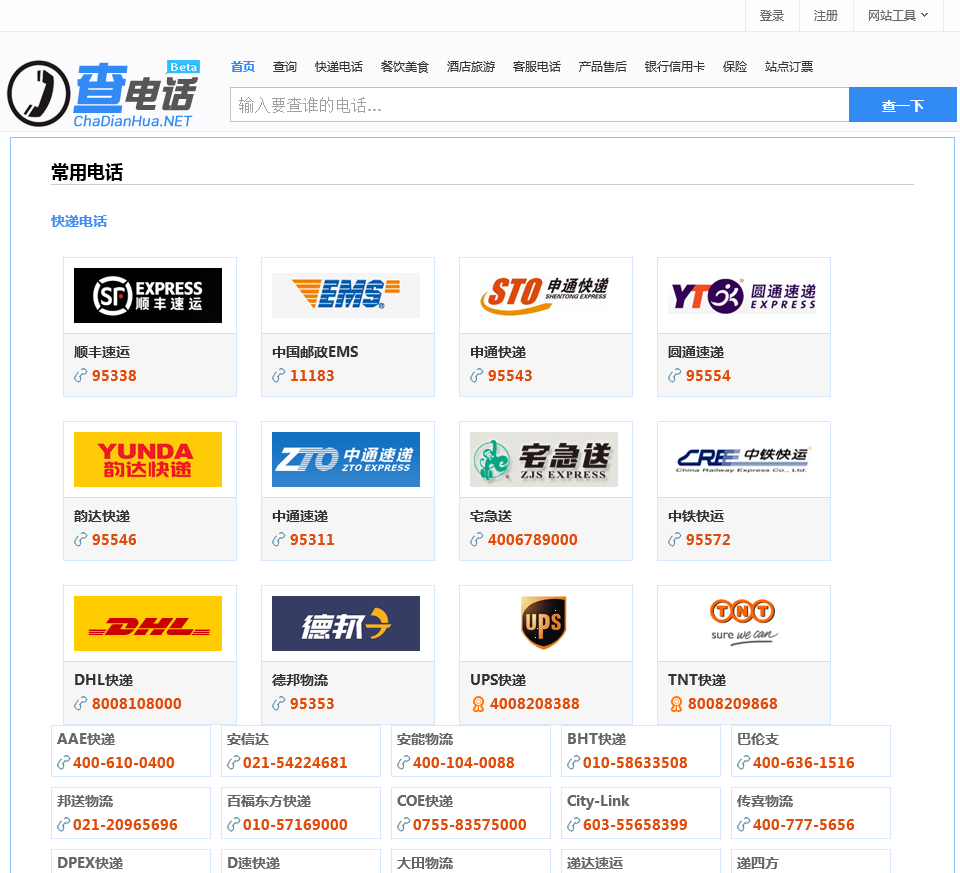The width and height of the screenshot is (960, 873).
Task: Click the TNT快递 name link
Action: [x=697, y=680]
